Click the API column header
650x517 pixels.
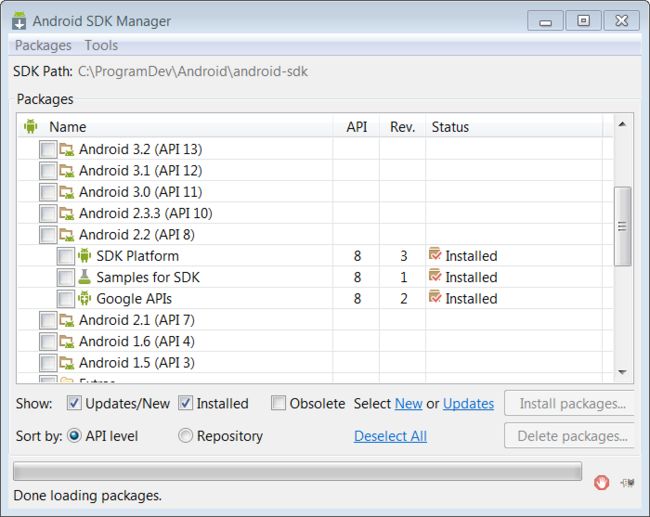[x=357, y=126]
